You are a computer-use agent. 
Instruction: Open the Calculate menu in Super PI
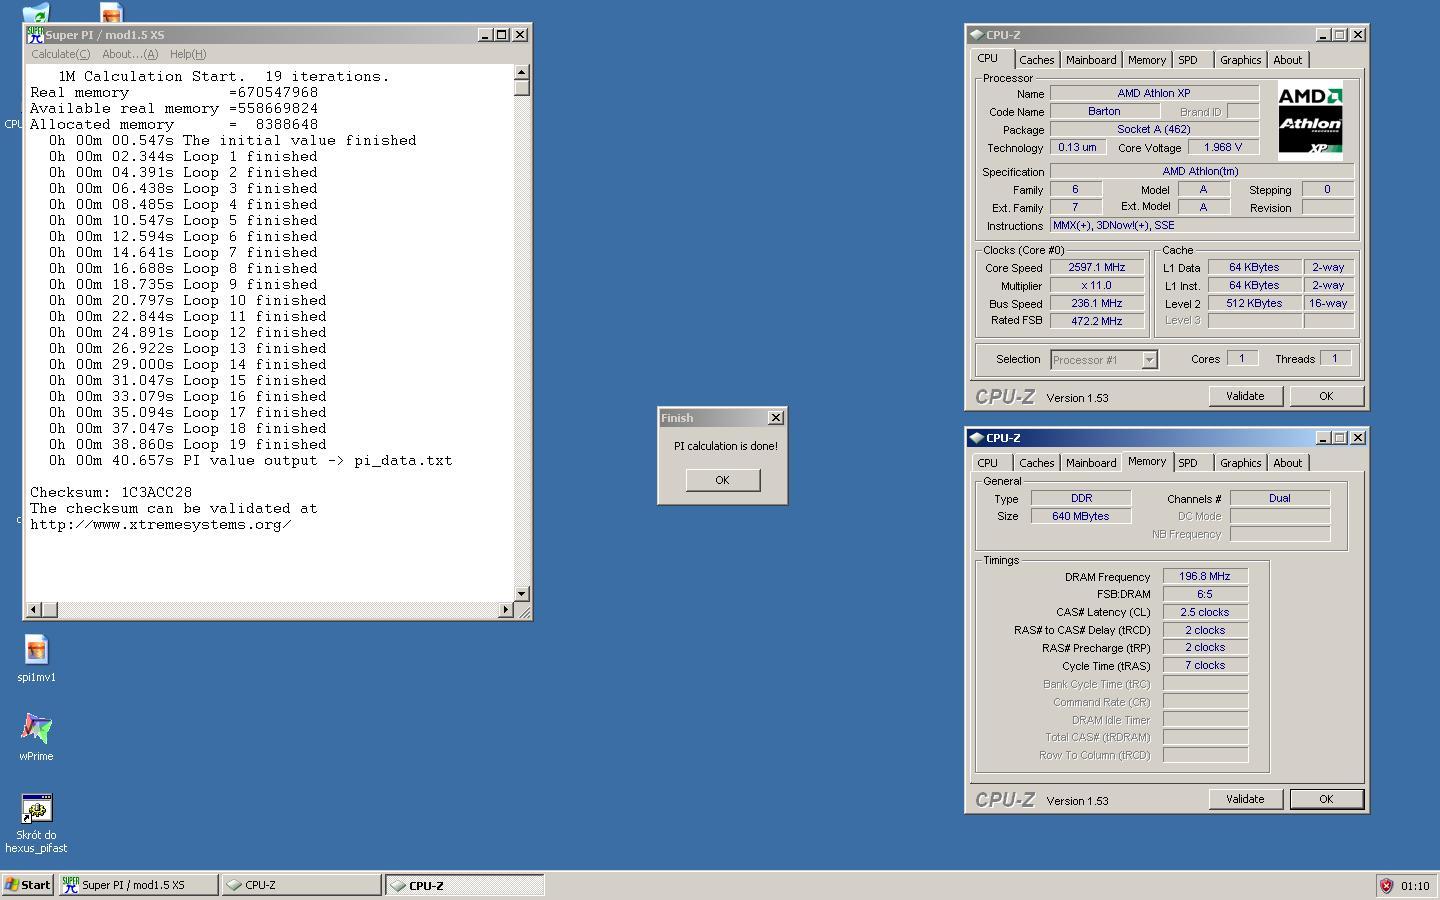point(60,54)
